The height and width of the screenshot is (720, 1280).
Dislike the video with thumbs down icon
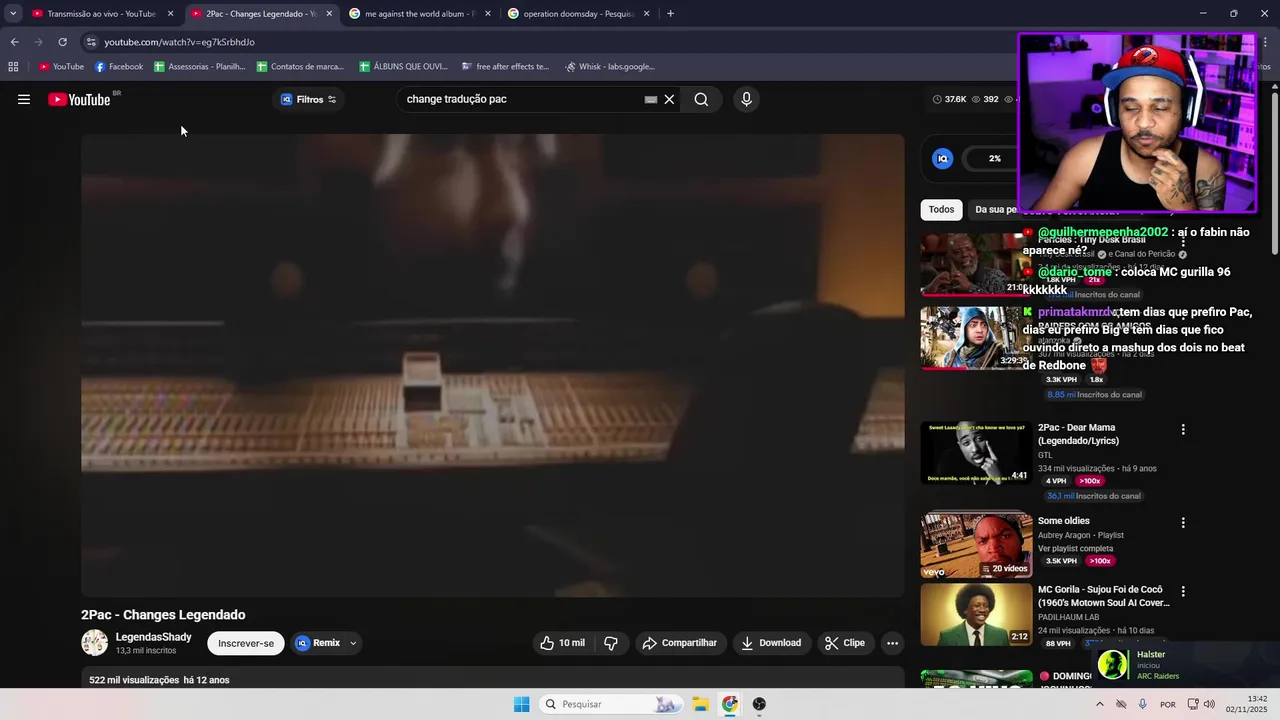click(x=611, y=643)
